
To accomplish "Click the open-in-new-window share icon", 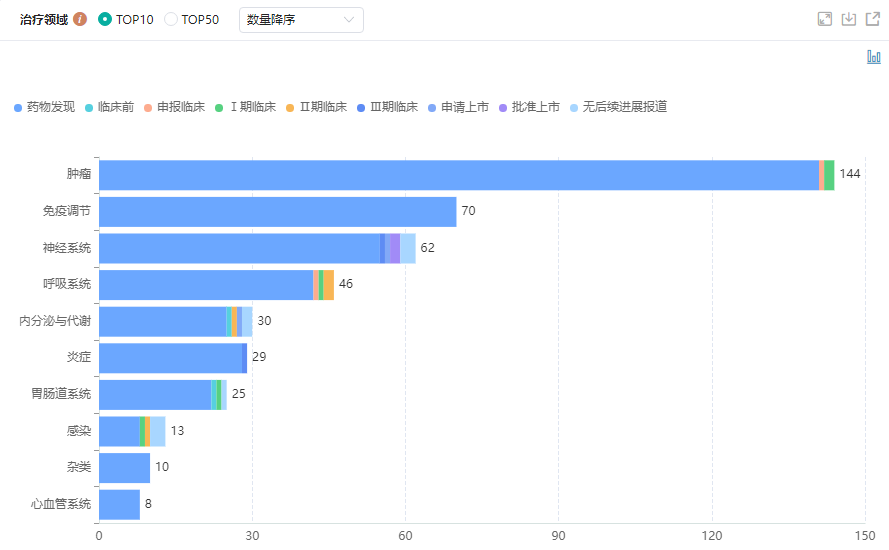I will coord(873,19).
